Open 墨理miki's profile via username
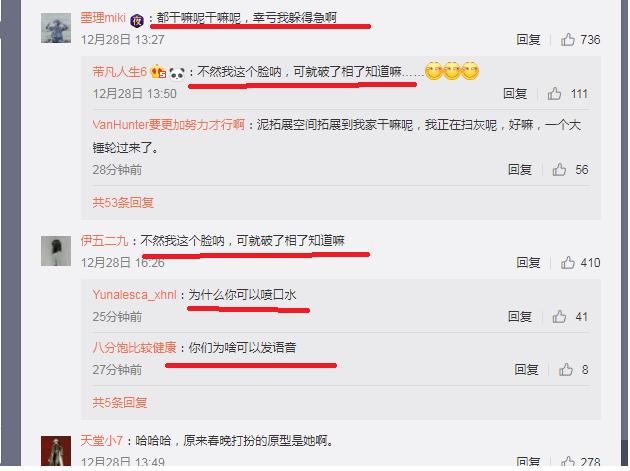Screen dimensions: 630x471 (103, 18)
